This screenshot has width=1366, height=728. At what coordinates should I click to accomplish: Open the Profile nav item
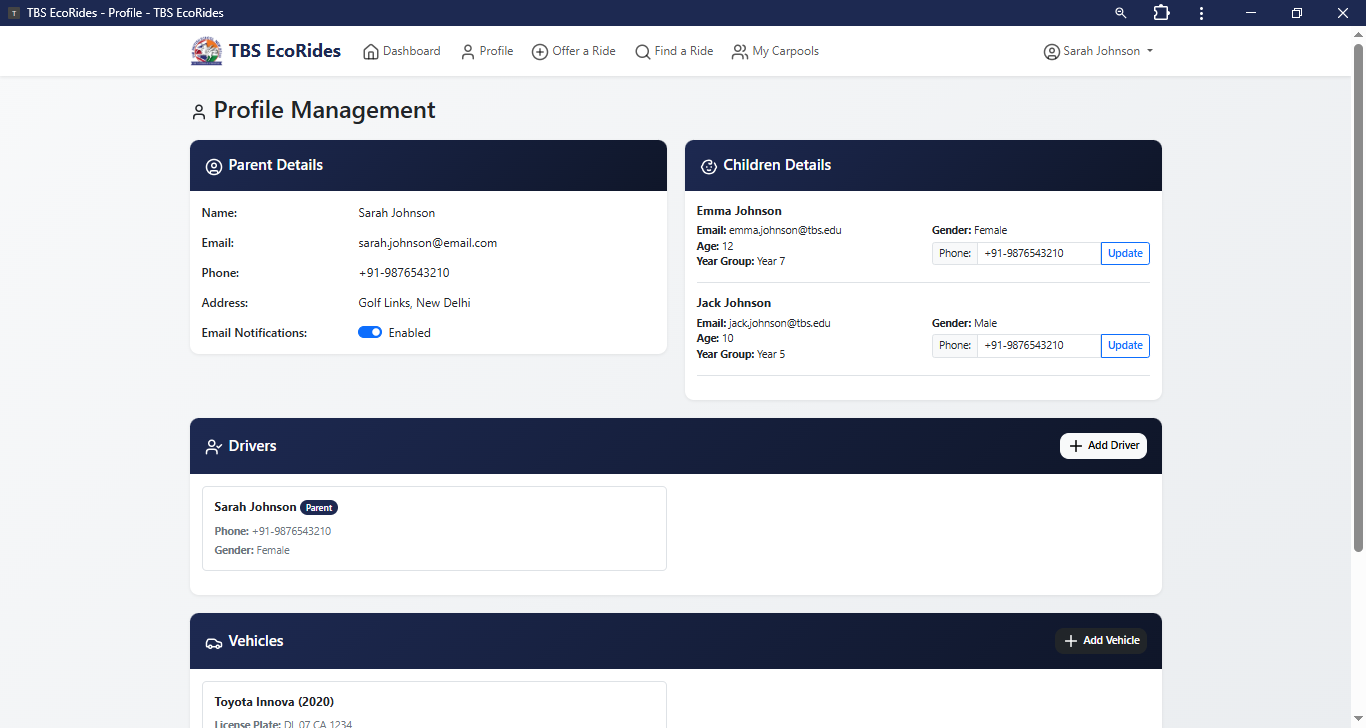pyautogui.click(x=487, y=52)
